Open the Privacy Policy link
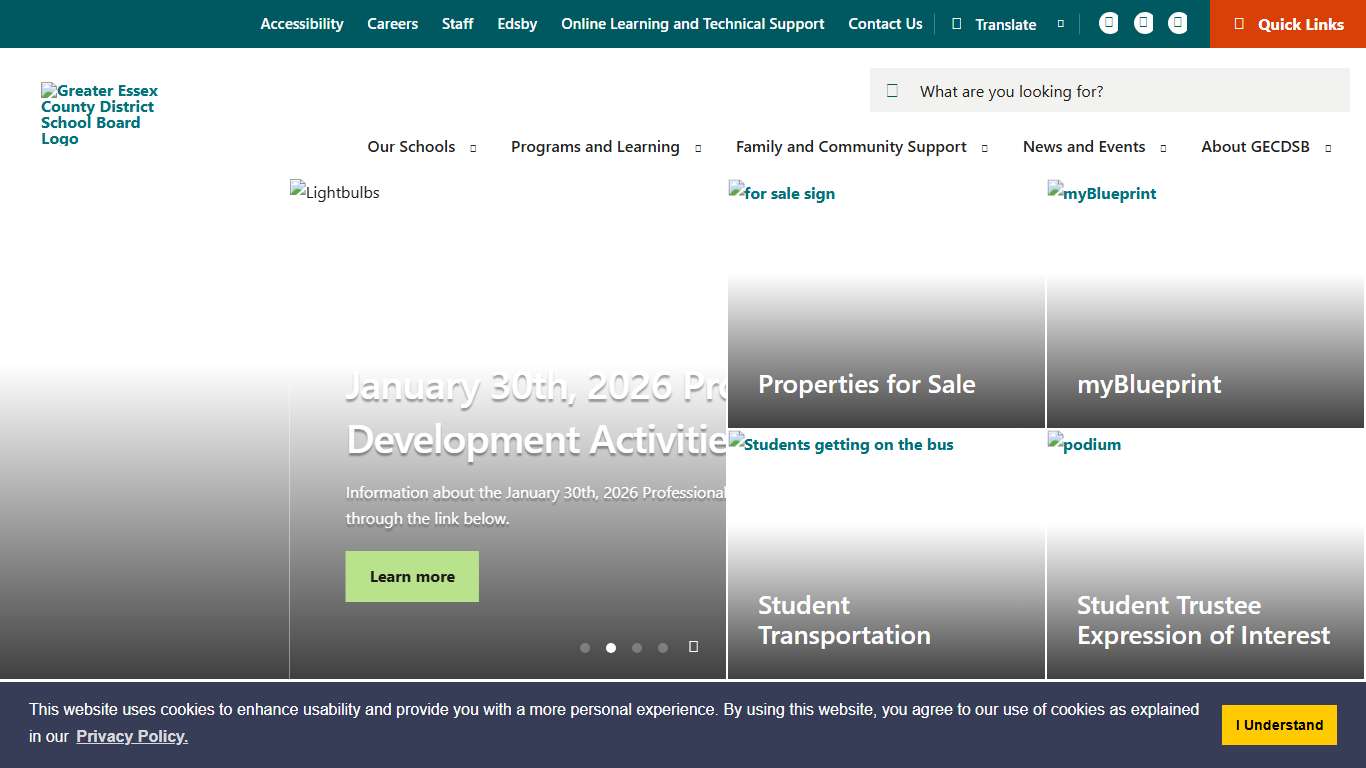 (x=131, y=736)
